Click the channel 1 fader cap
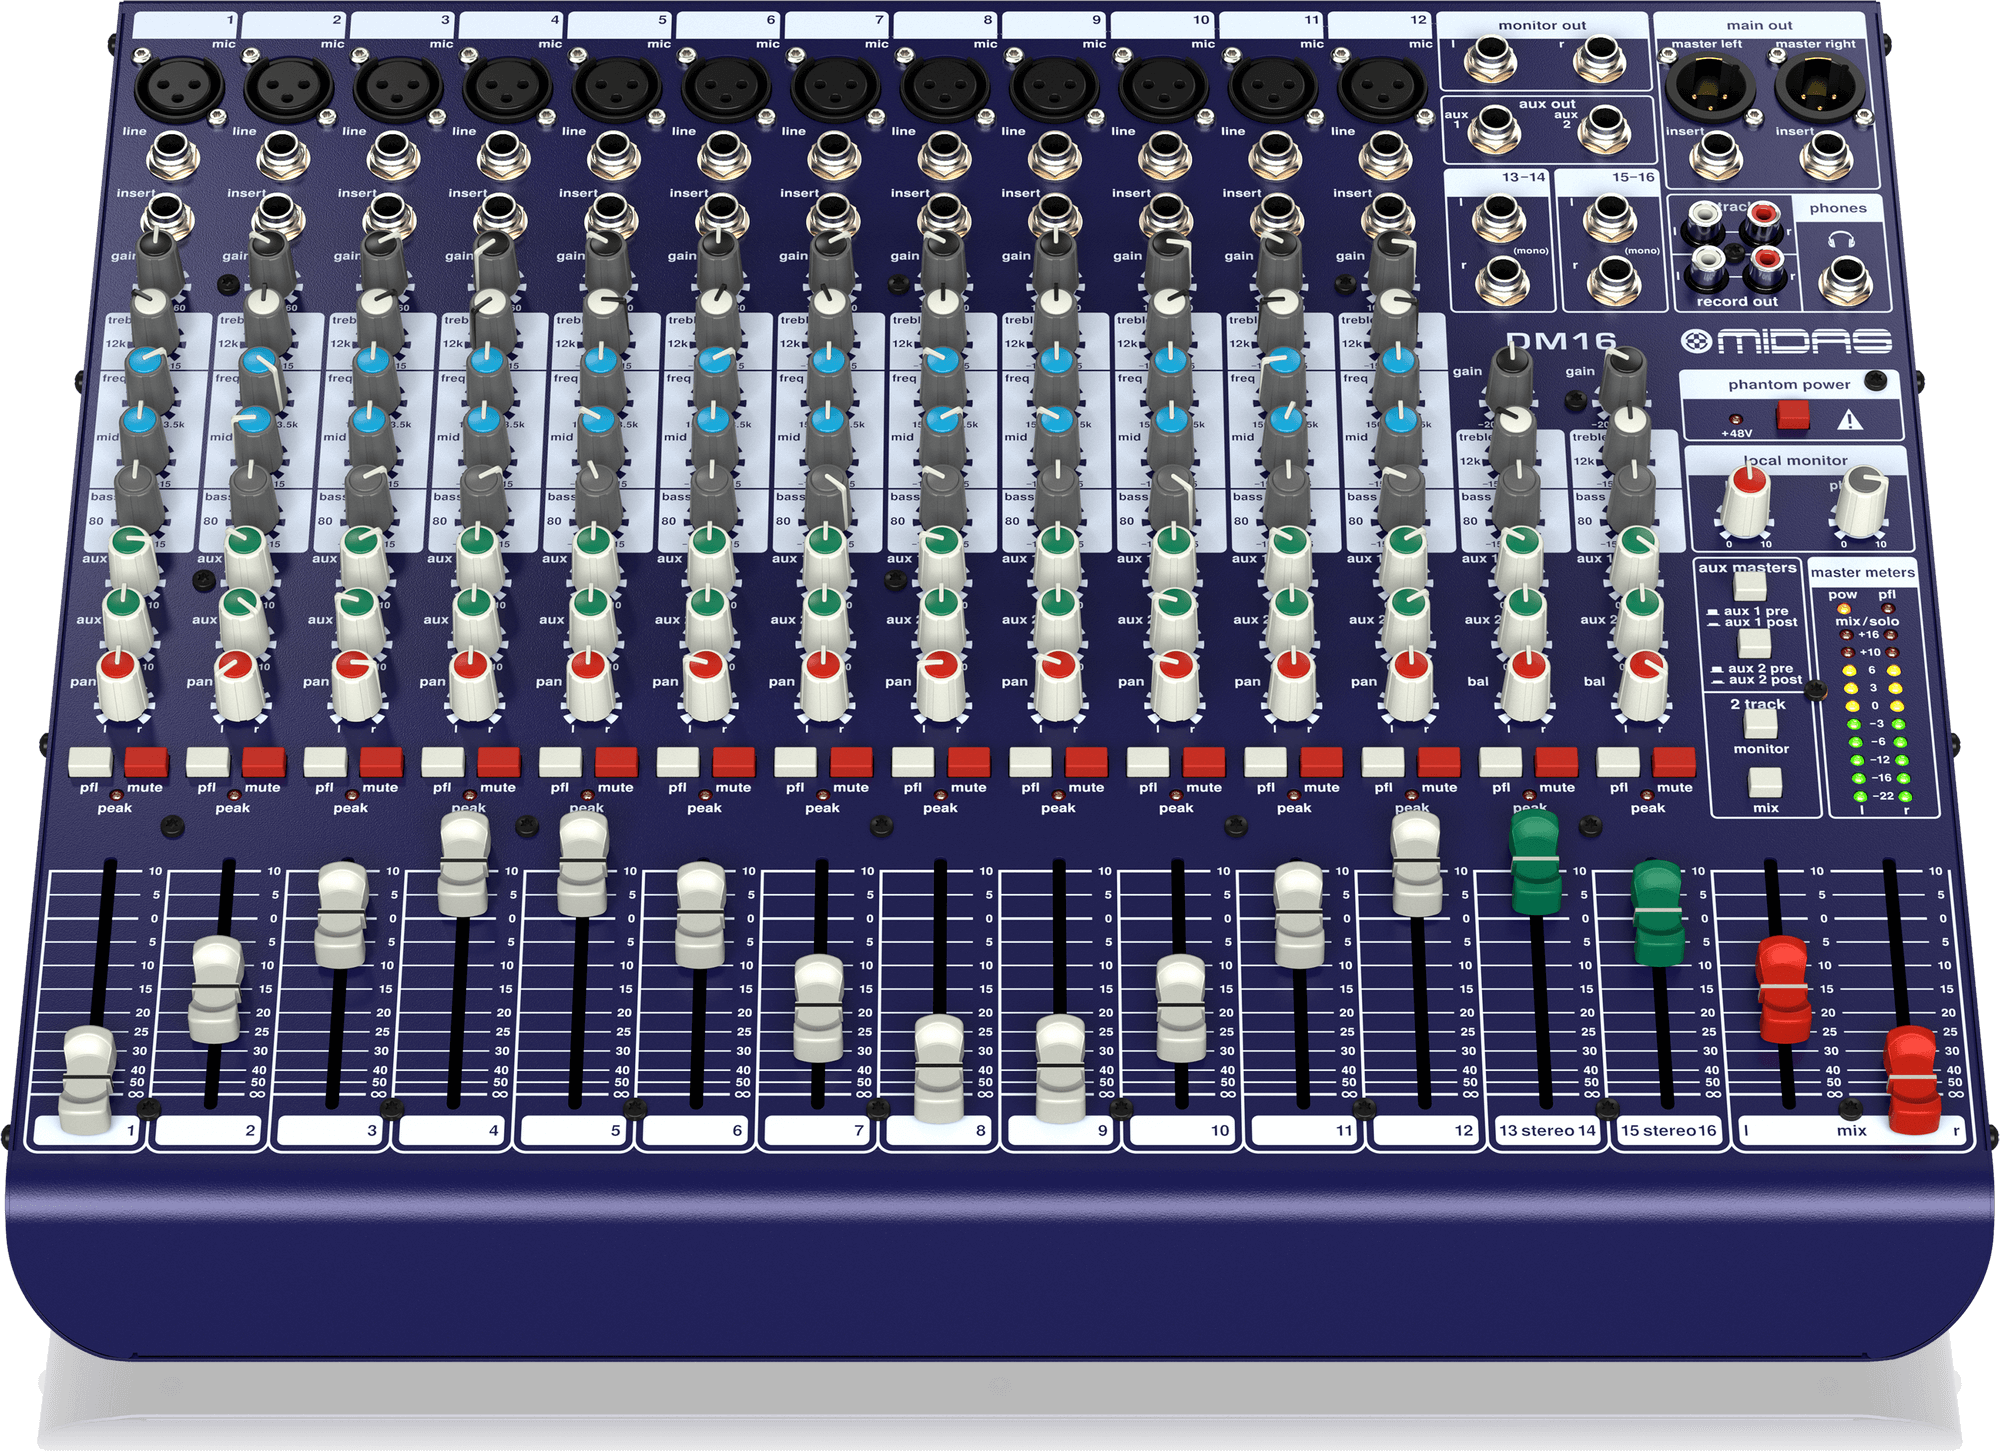 pyautogui.click(x=88, y=1078)
